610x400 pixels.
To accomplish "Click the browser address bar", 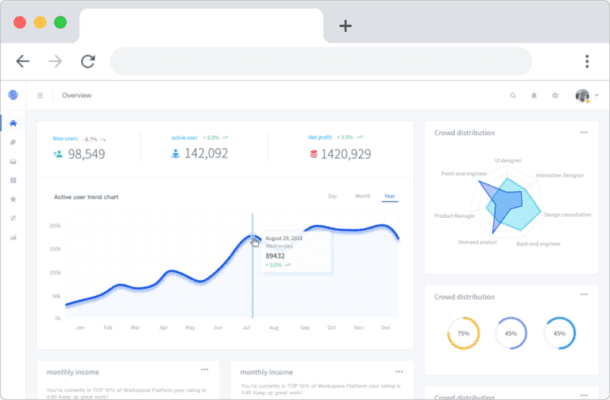I will click(330, 61).
